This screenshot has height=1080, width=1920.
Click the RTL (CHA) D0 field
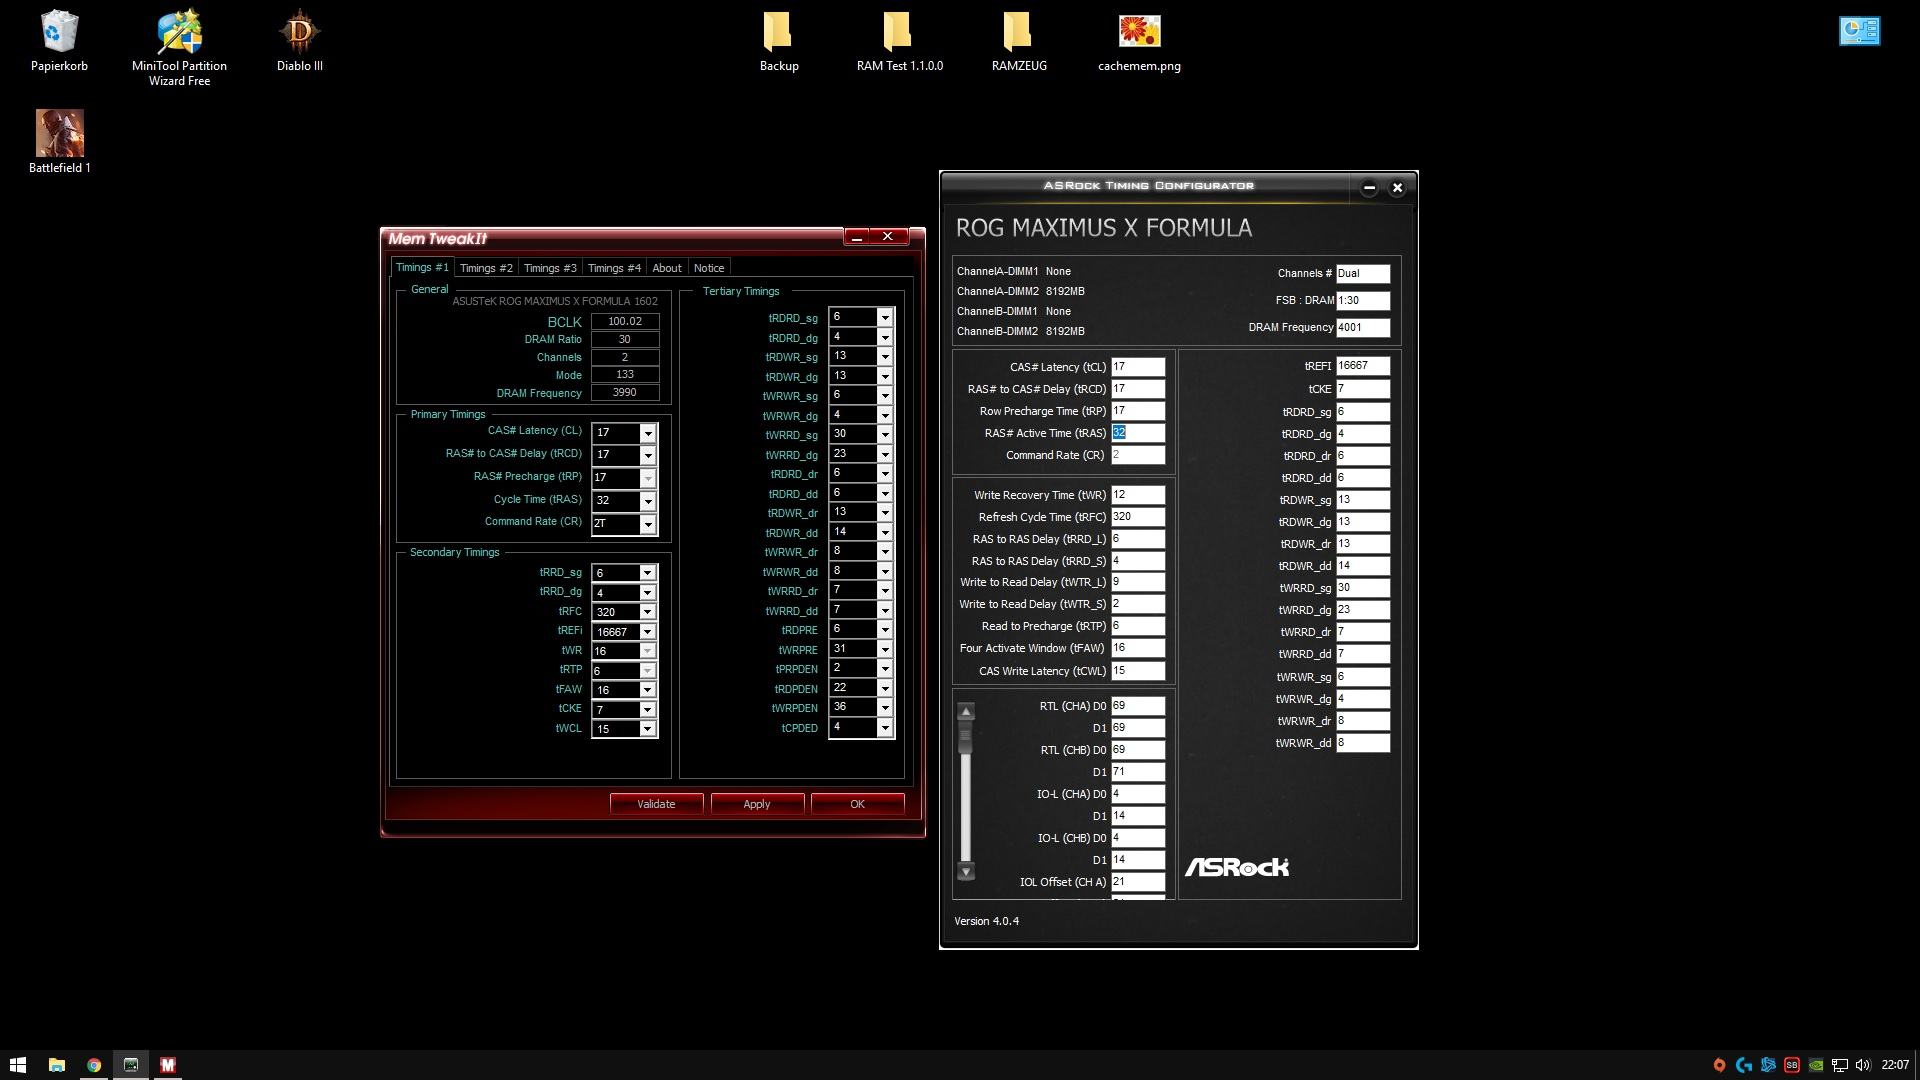[x=1138, y=706]
